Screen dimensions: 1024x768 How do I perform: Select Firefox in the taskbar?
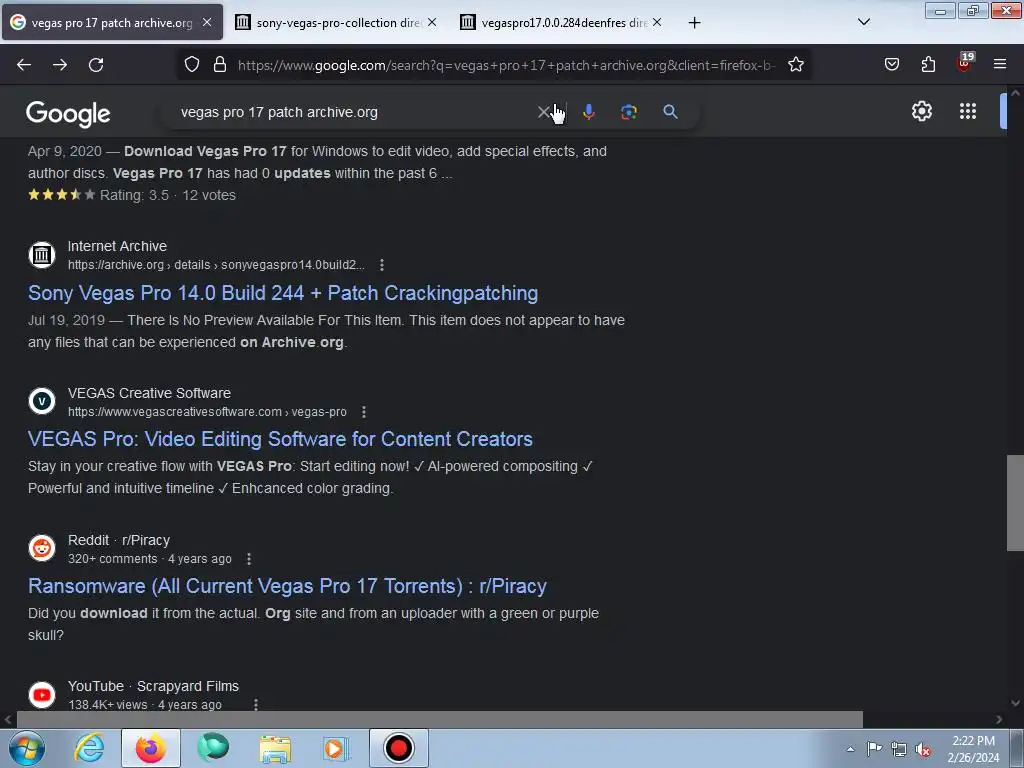150,748
